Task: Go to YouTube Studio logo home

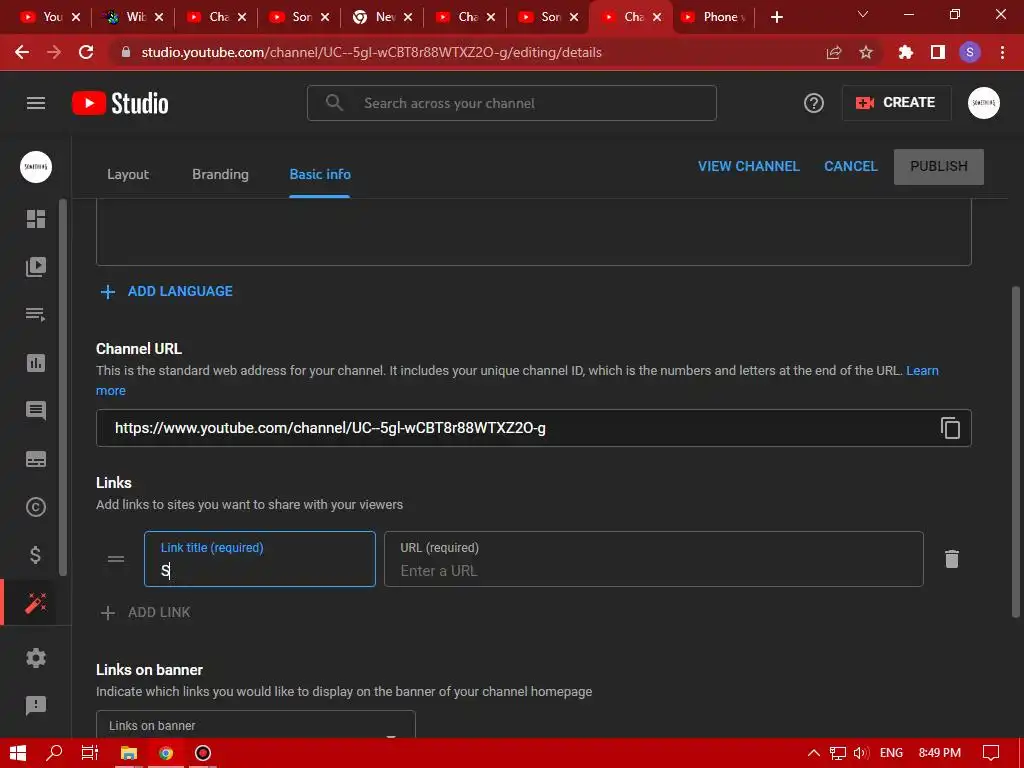Action: 120,103
